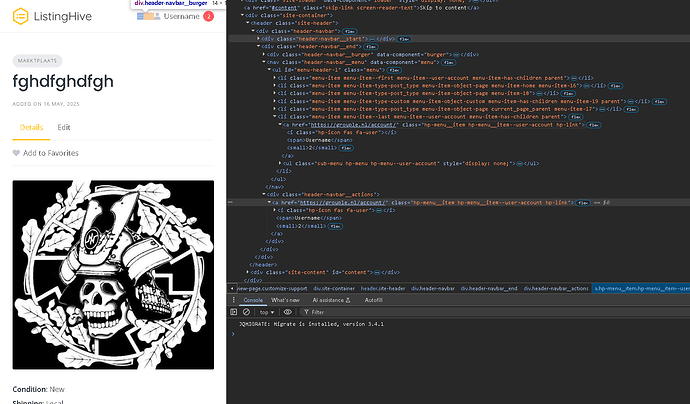Switch to the Console drawer tab
Viewport: 690px width, 404px height.
253,300
